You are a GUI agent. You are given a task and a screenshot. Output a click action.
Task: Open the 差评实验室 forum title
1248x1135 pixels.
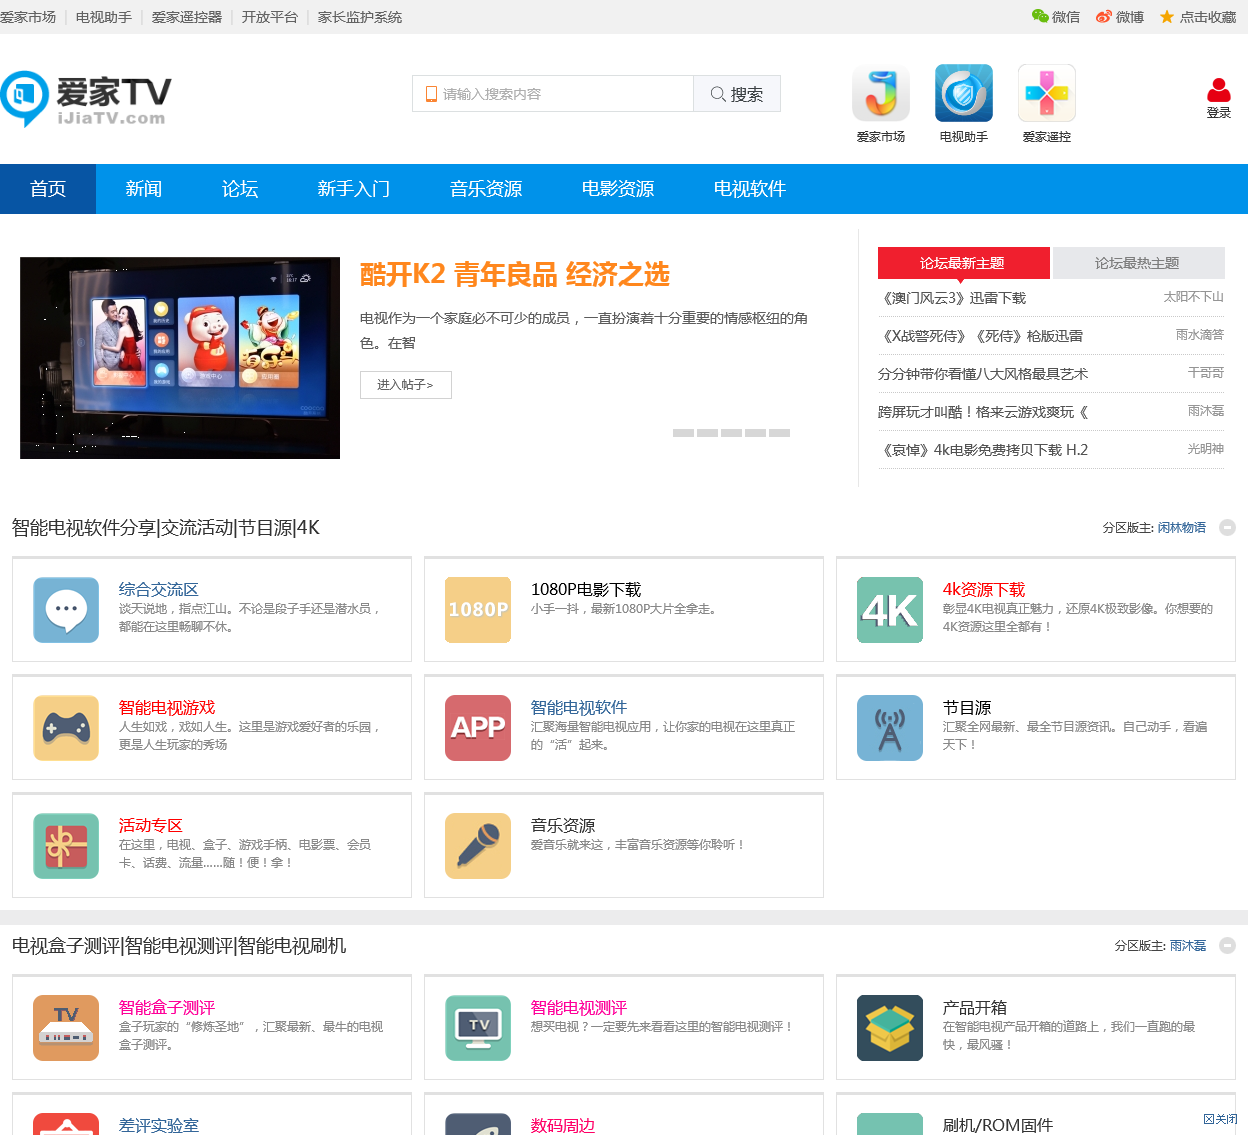(159, 1126)
